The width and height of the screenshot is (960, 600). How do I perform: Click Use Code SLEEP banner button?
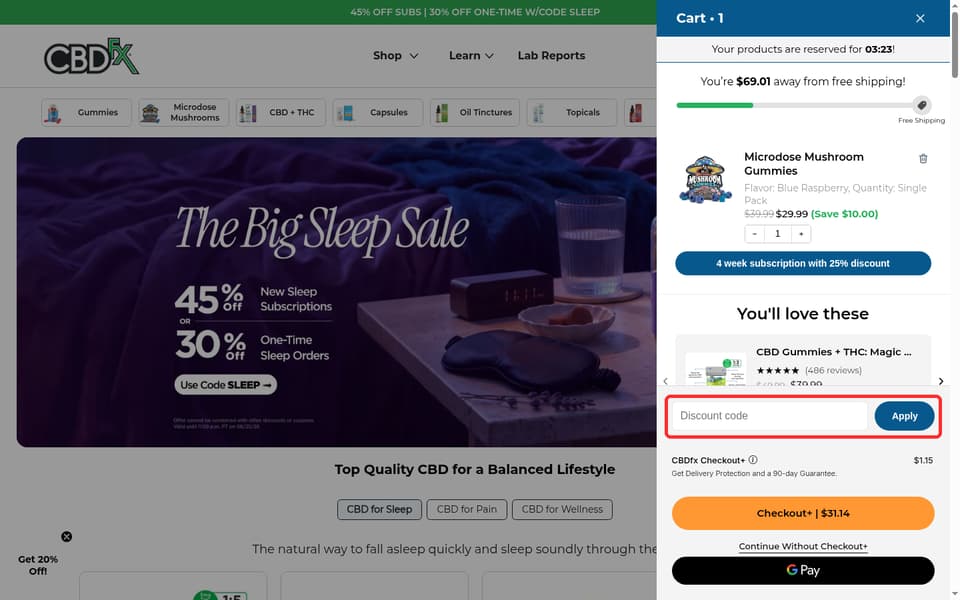(x=225, y=385)
